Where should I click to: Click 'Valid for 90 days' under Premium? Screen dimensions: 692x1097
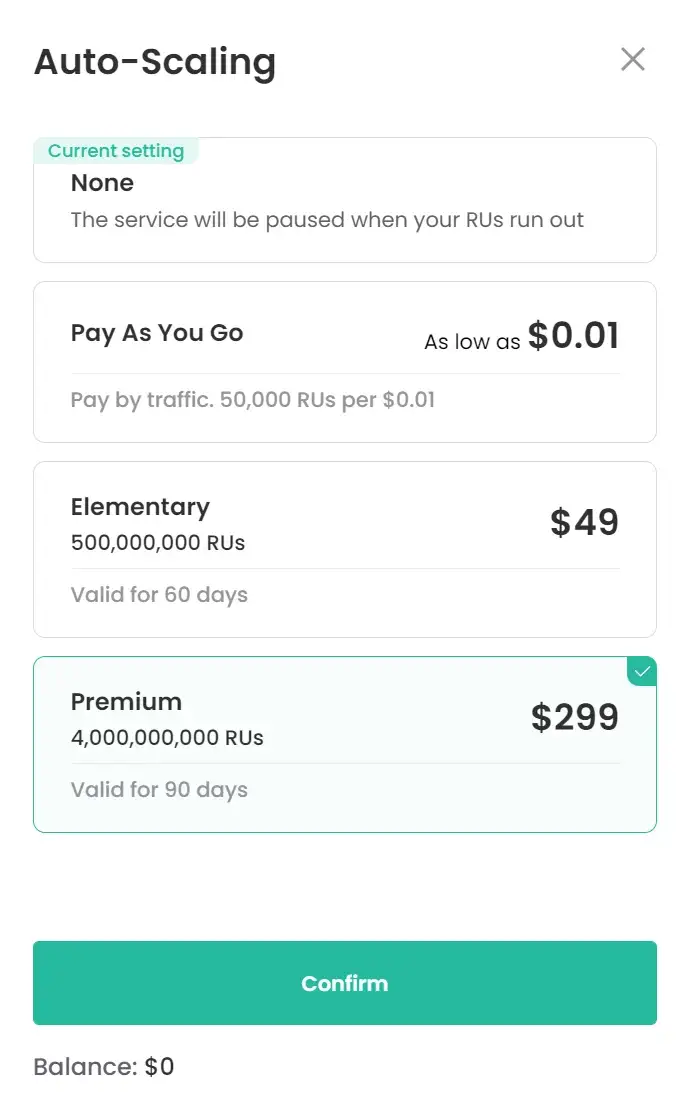pyautogui.click(x=160, y=790)
